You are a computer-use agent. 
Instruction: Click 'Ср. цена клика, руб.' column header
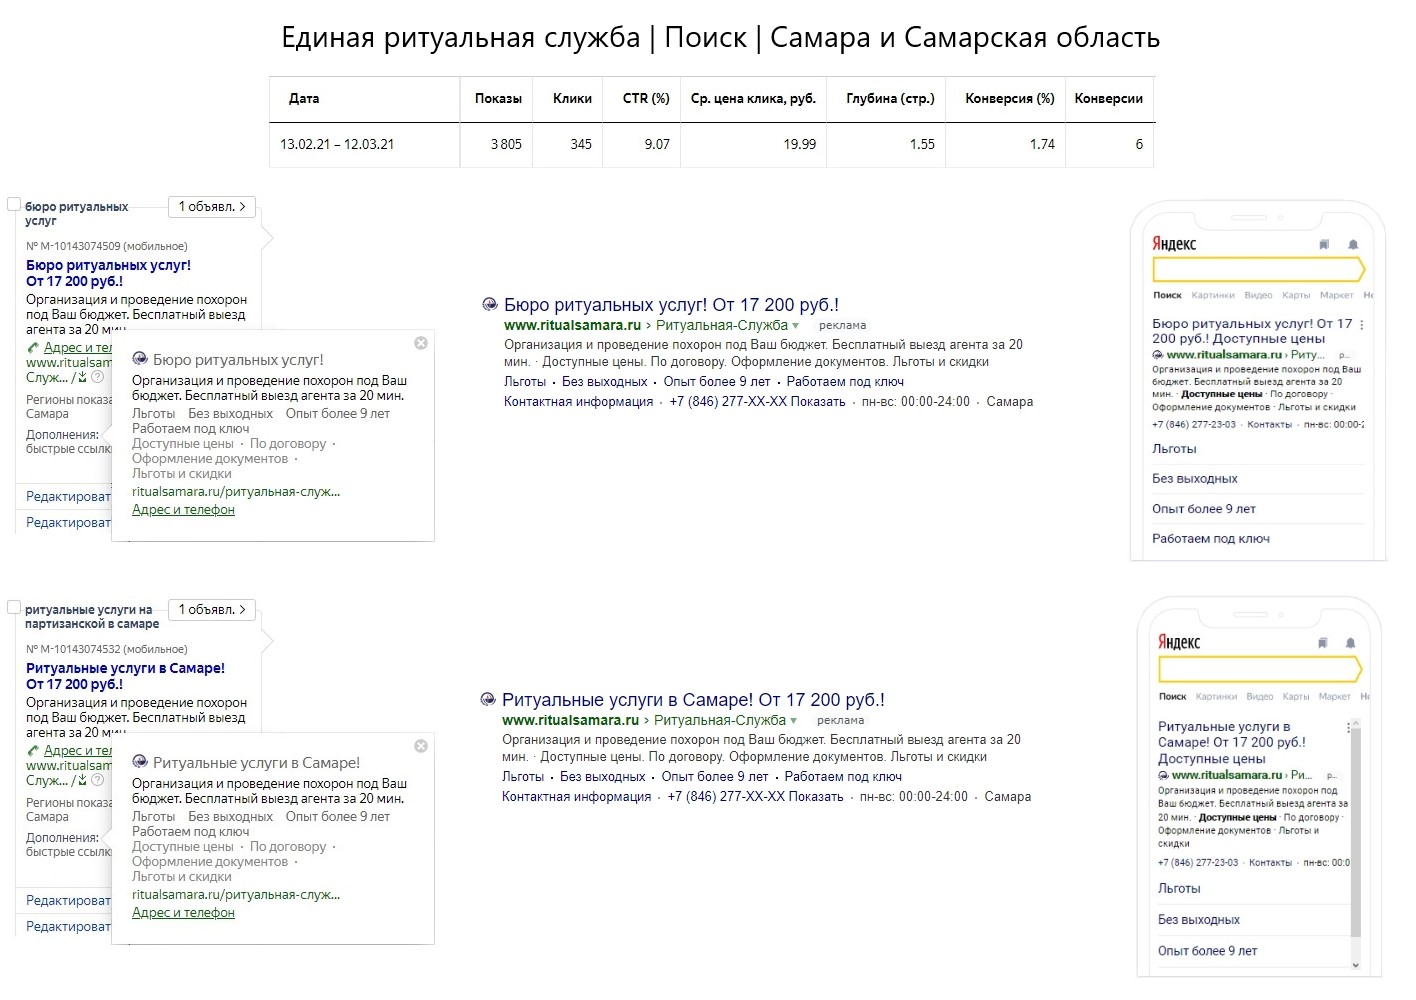click(x=753, y=98)
